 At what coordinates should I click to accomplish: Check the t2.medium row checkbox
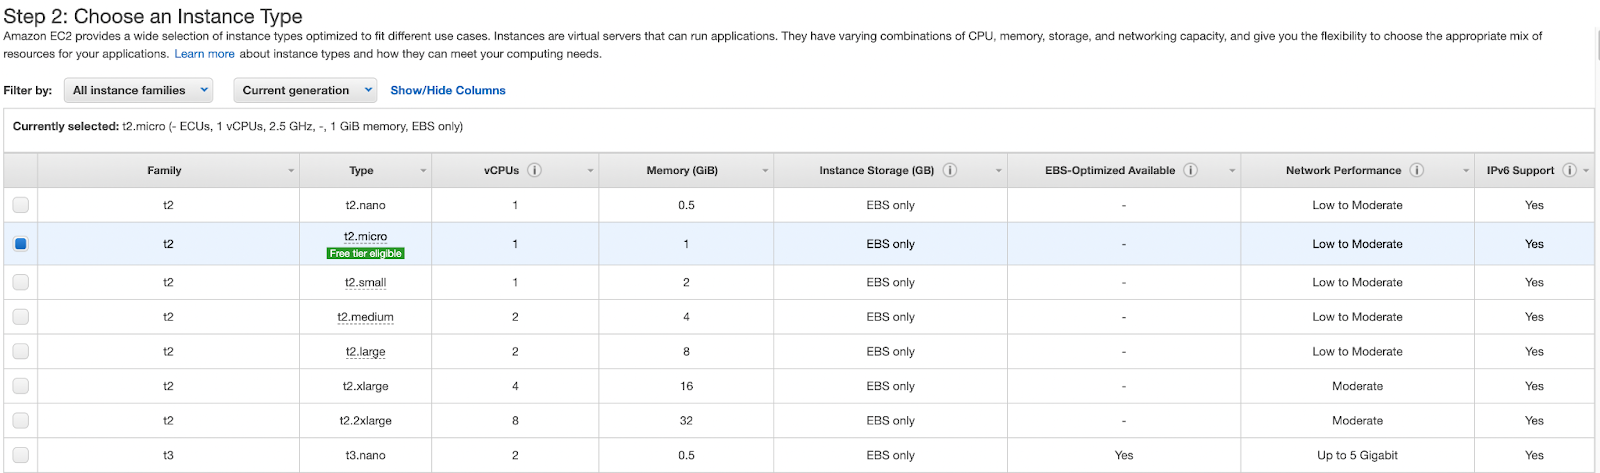[x=21, y=317]
